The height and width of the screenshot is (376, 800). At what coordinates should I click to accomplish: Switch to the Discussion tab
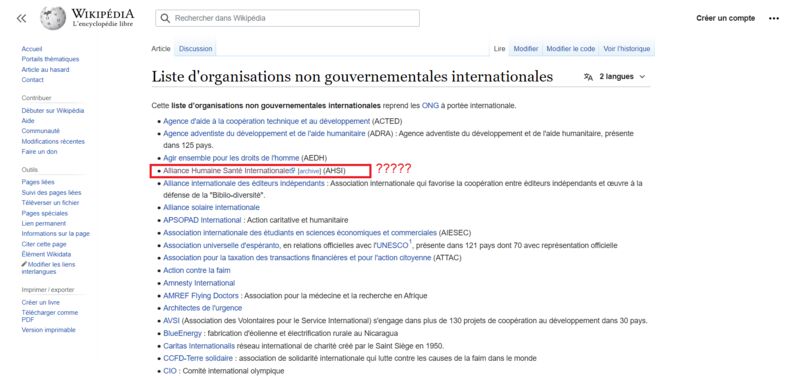click(x=195, y=49)
